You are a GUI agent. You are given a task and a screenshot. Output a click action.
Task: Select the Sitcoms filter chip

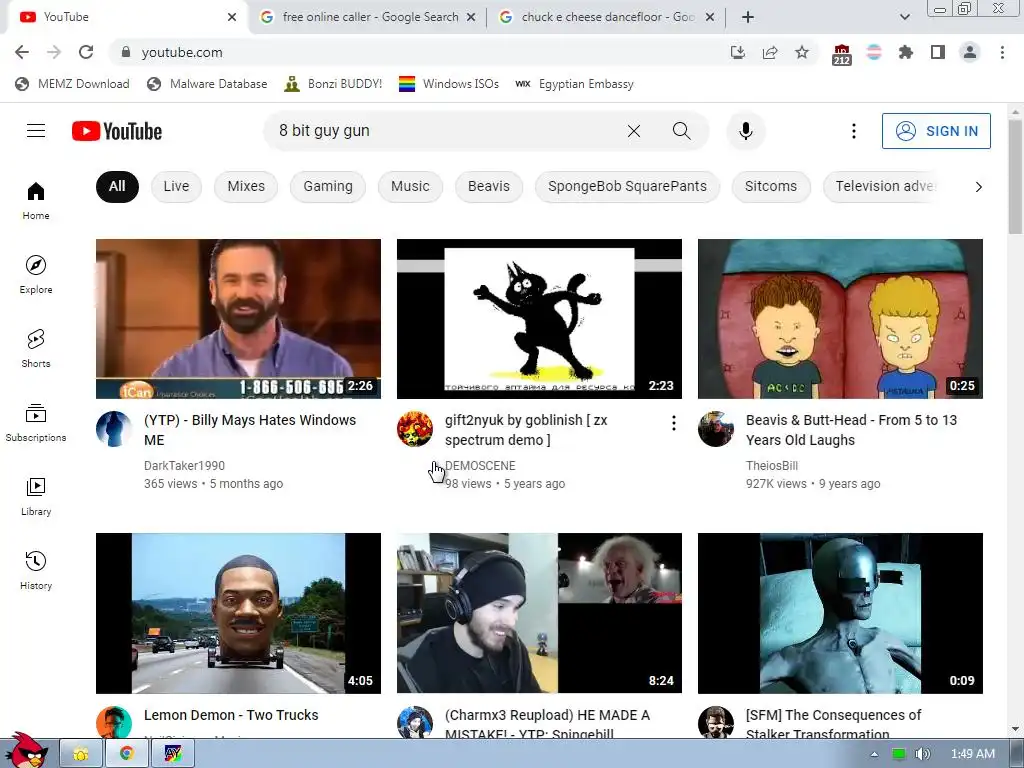771,187
